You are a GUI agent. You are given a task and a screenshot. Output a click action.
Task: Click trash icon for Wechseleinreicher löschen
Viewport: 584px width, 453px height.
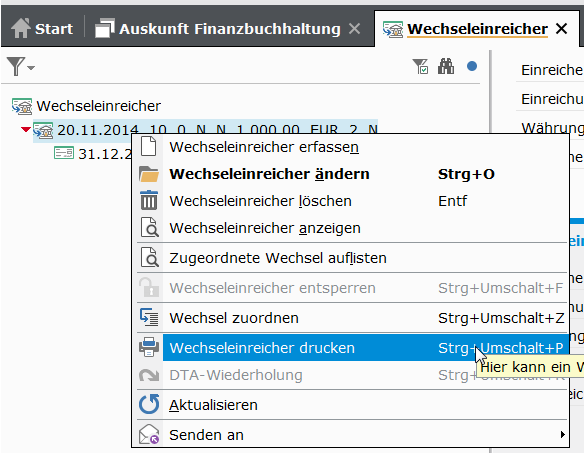pyautogui.click(x=149, y=200)
